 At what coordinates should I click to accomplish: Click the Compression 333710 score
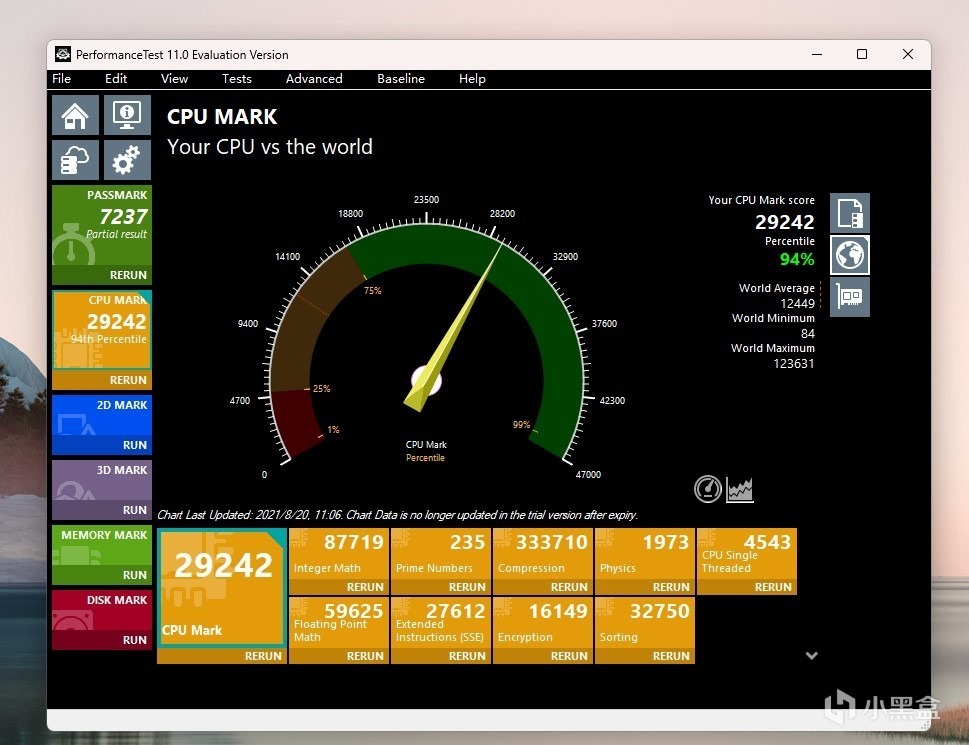coord(552,542)
